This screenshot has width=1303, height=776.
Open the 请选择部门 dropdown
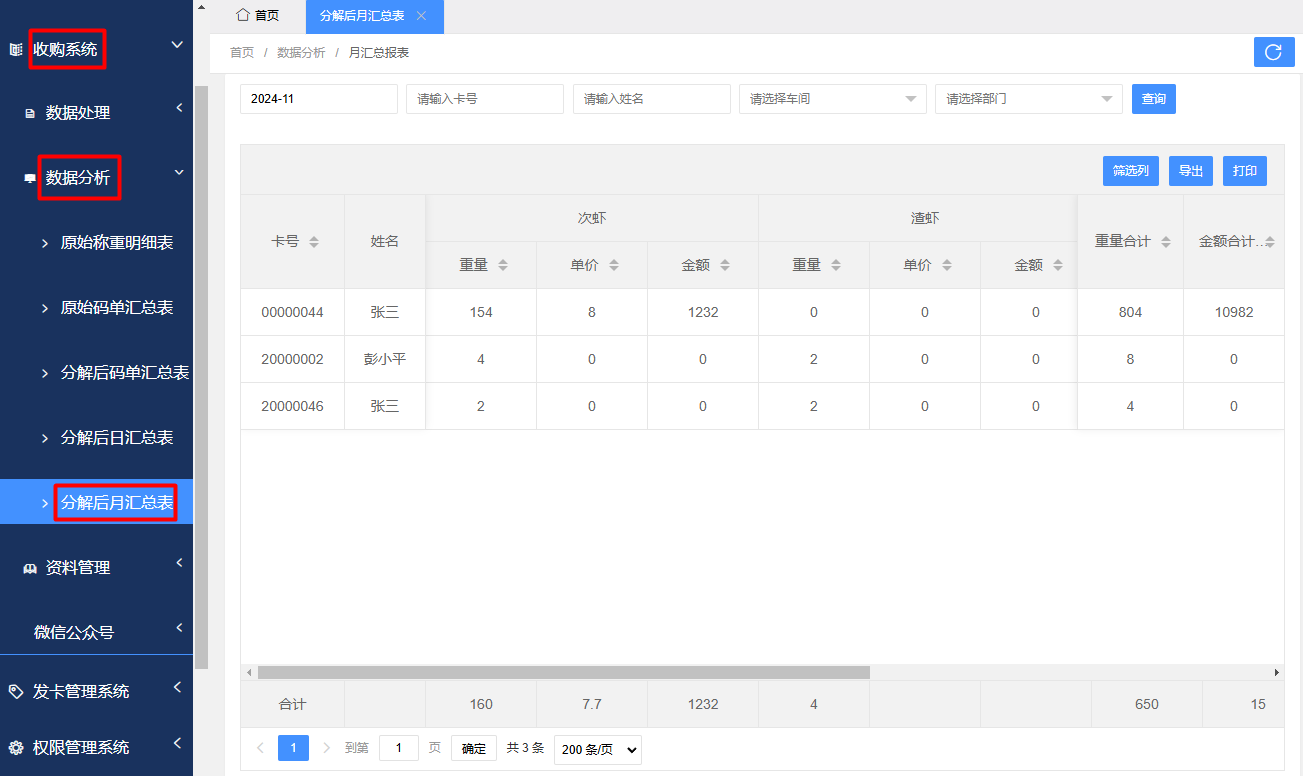click(x=1028, y=99)
